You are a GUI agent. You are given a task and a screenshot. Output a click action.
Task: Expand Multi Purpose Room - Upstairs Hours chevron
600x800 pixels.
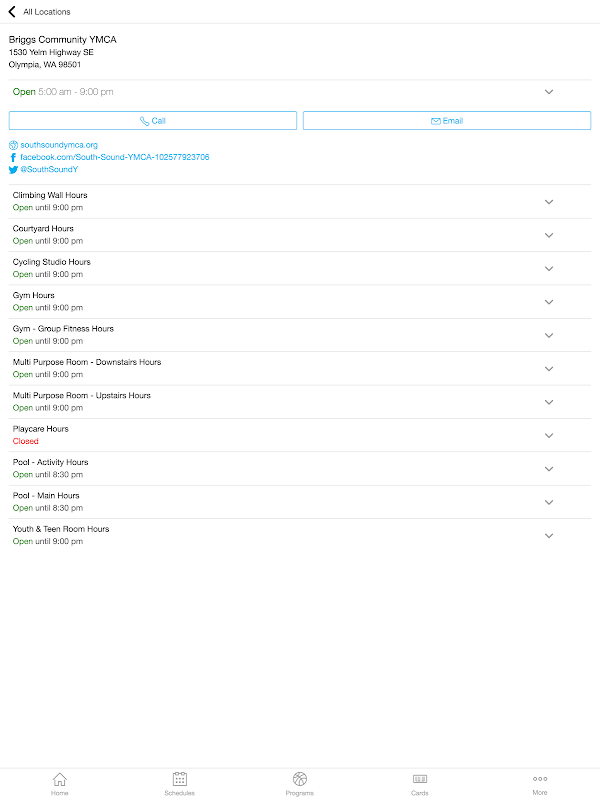tap(549, 402)
